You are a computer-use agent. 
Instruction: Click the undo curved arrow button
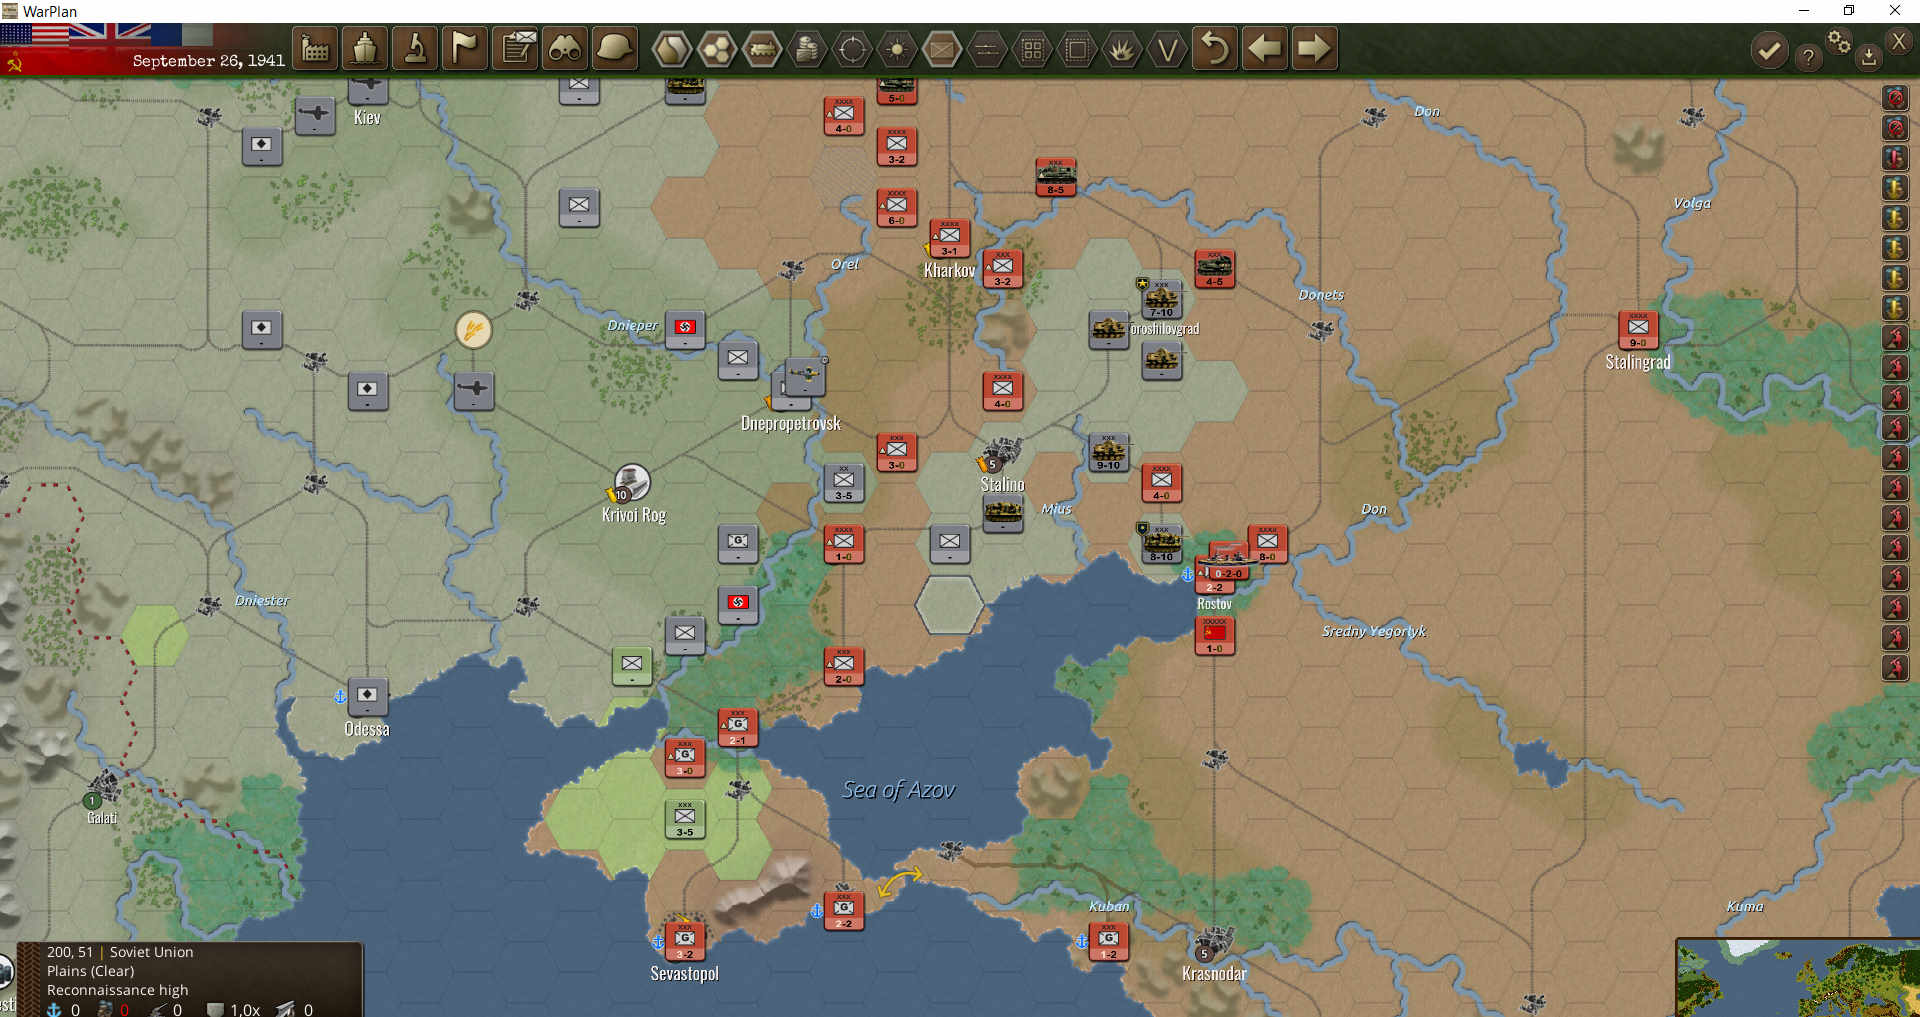point(1214,49)
